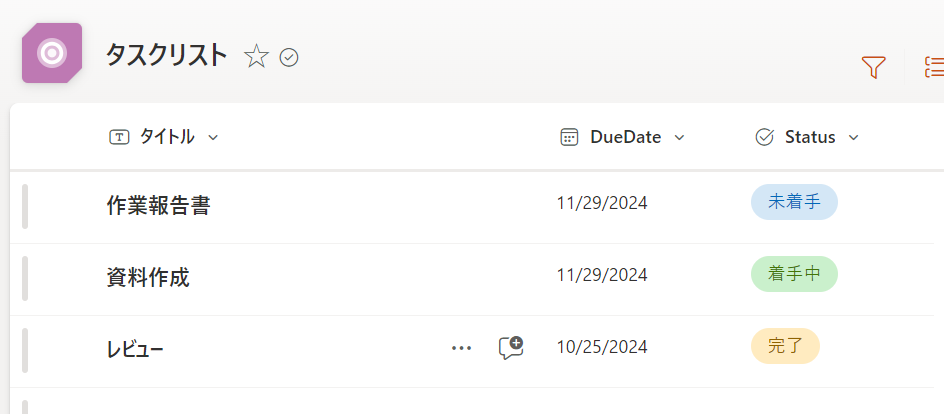Click the pink Task List app icon

(x=52, y=52)
